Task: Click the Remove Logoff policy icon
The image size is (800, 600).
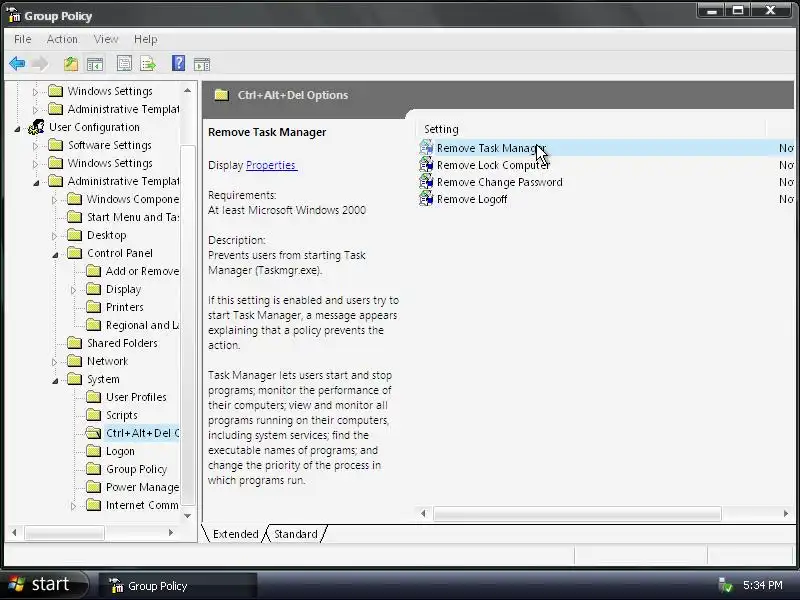Action: coord(426,198)
